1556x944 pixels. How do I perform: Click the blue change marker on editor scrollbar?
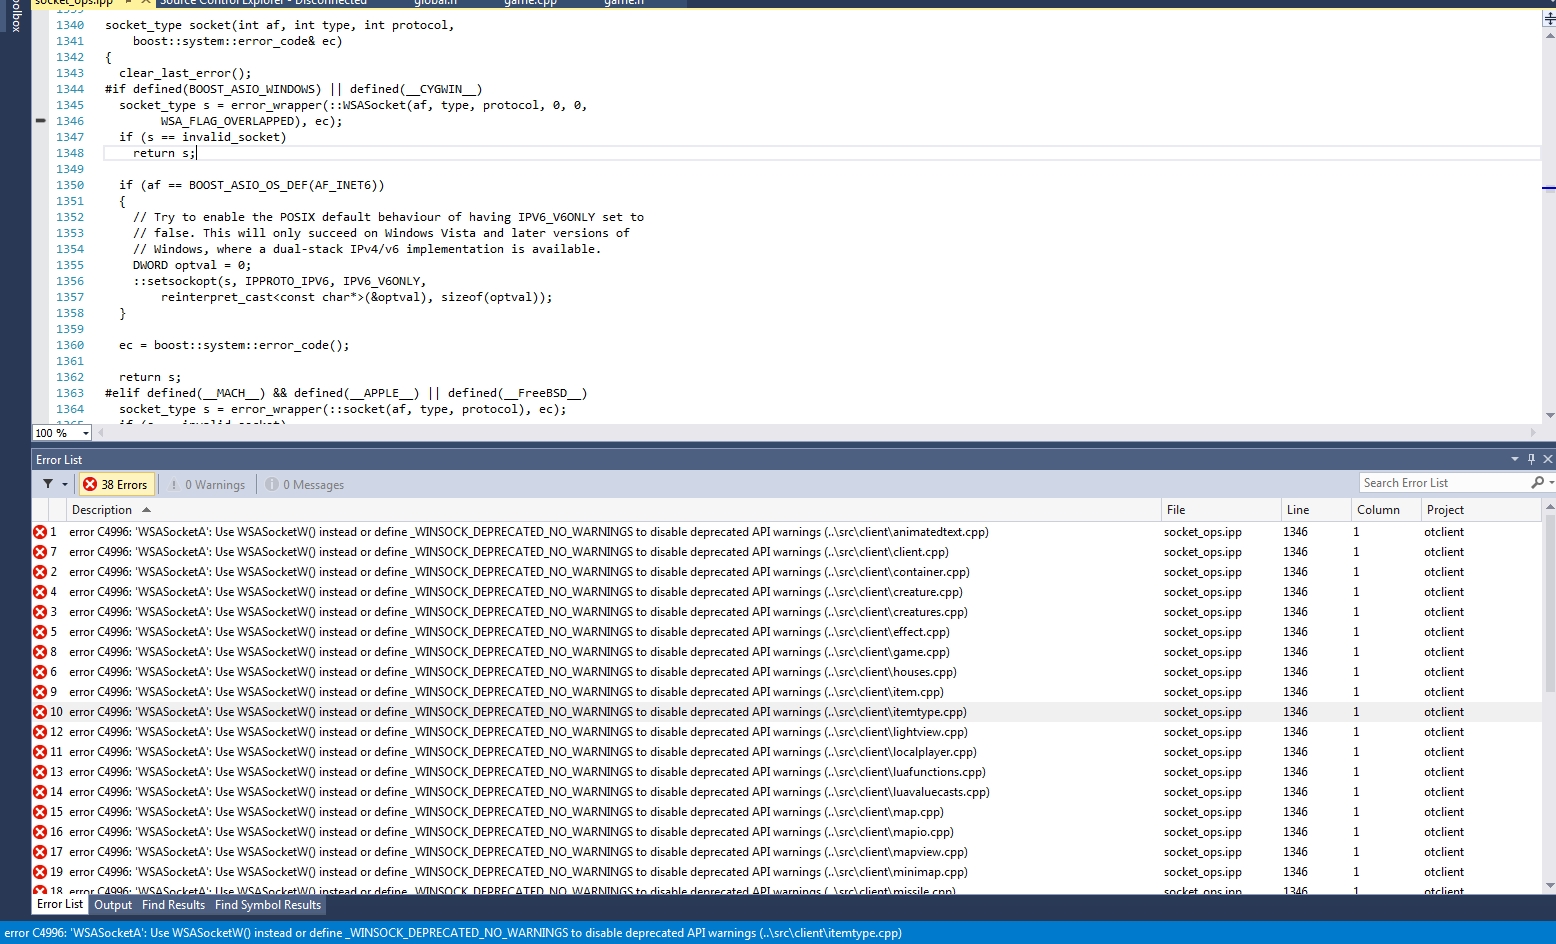point(1549,187)
